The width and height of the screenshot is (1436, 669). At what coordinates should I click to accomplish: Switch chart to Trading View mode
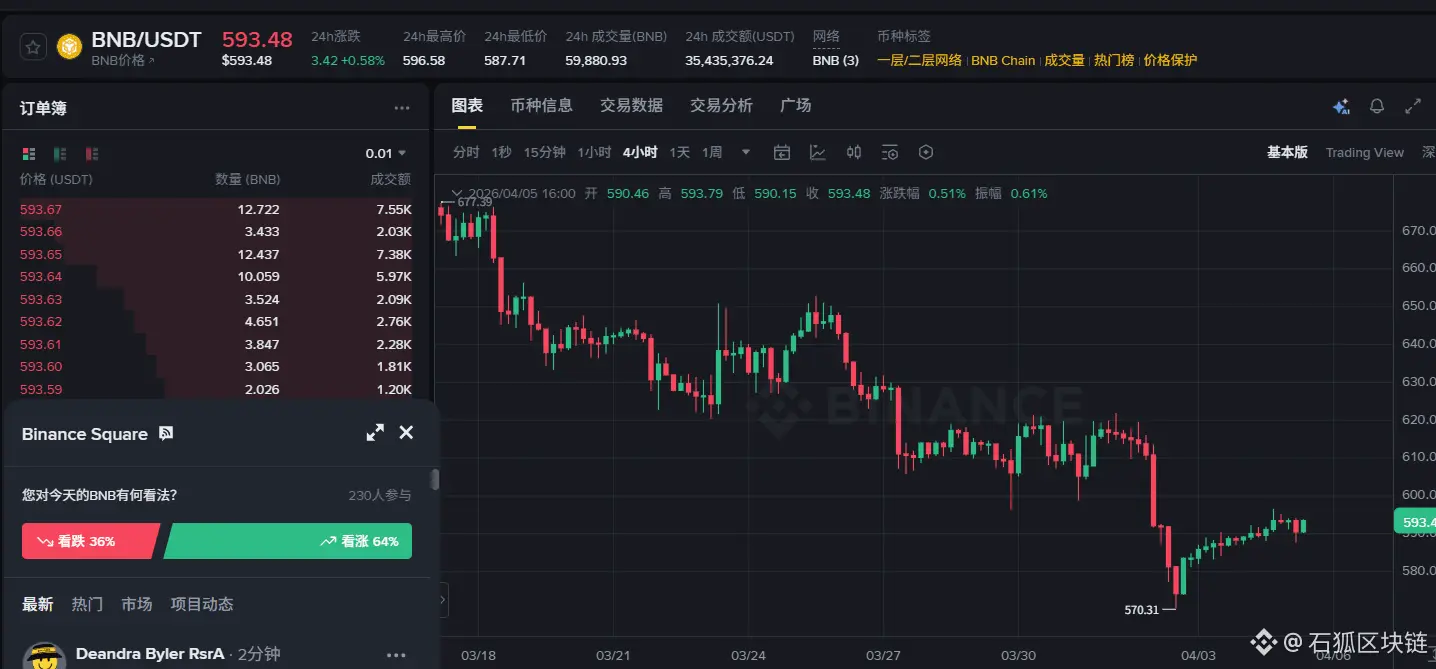tap(1365, 152)
